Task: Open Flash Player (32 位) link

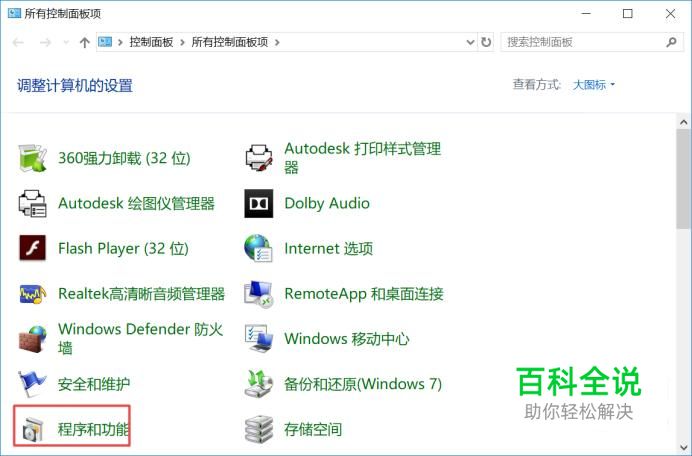Action: tap(123, 249)
